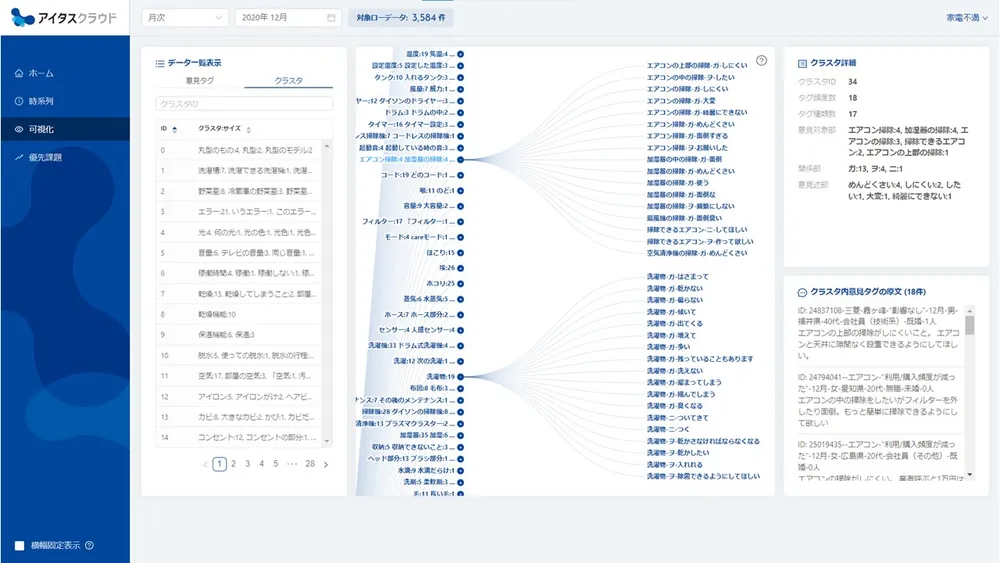Screen dimensions: 1000x563
Task: Expand node コード:19 どのコード:1
Action: [x=460, y=175]
